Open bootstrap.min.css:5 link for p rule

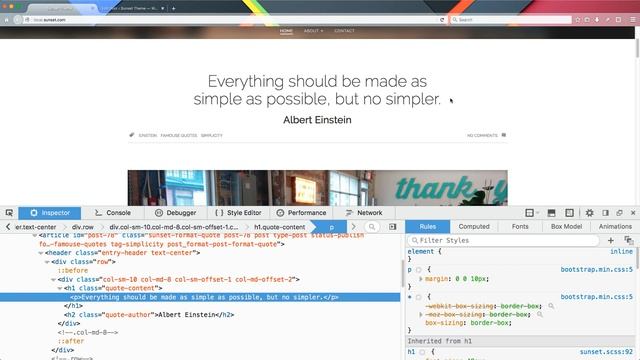tap(596, 269)
